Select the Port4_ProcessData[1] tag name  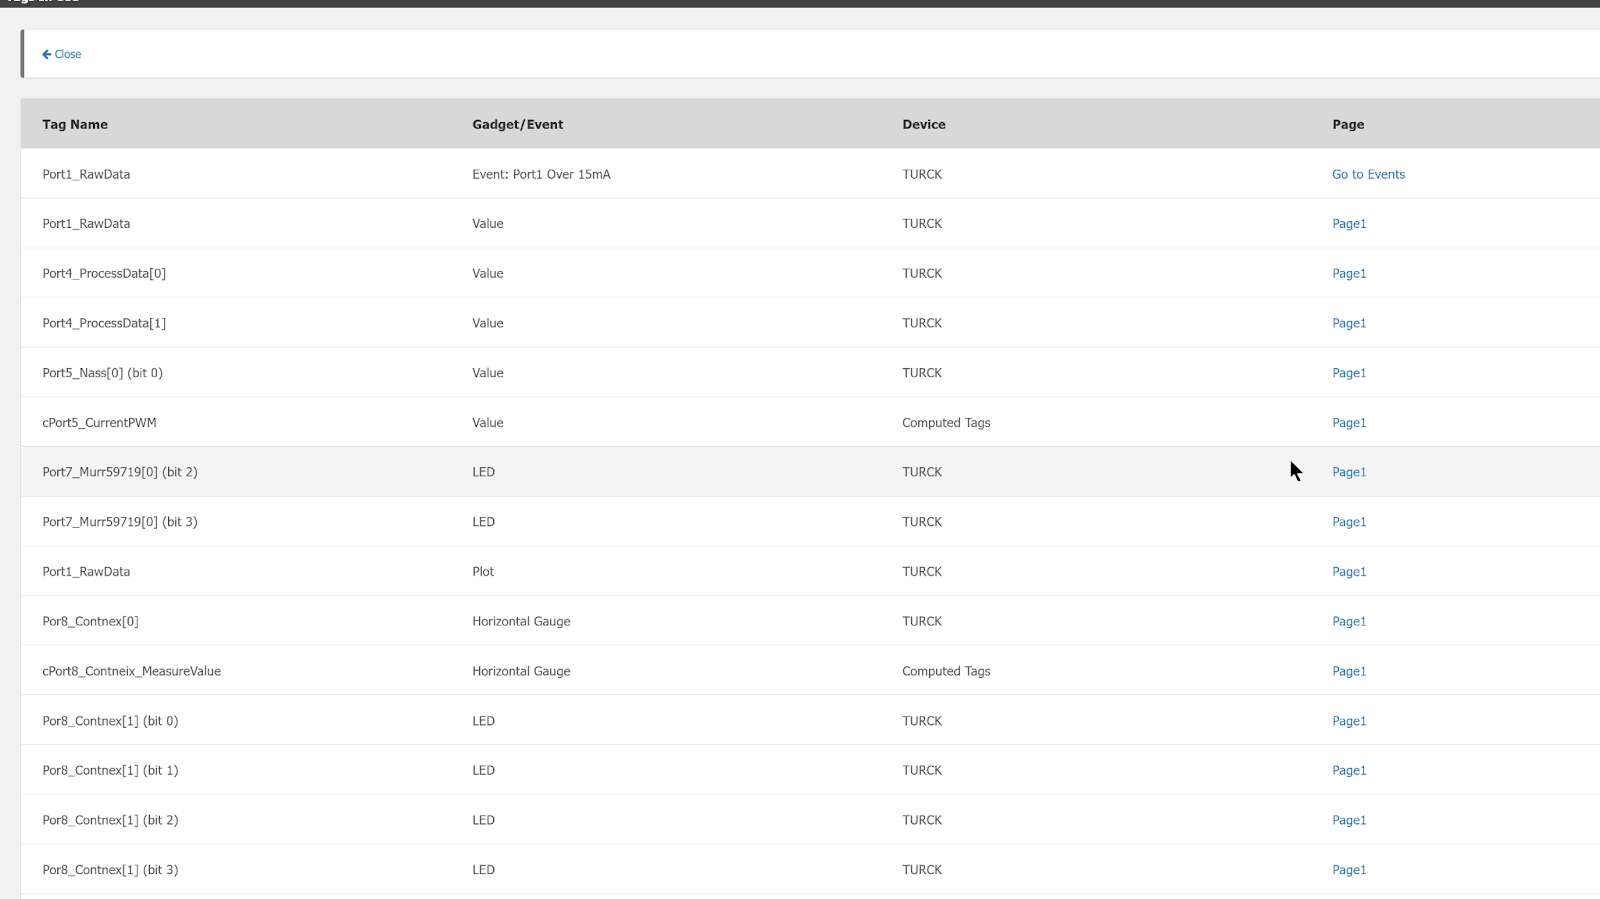click(x=104, y=323)
